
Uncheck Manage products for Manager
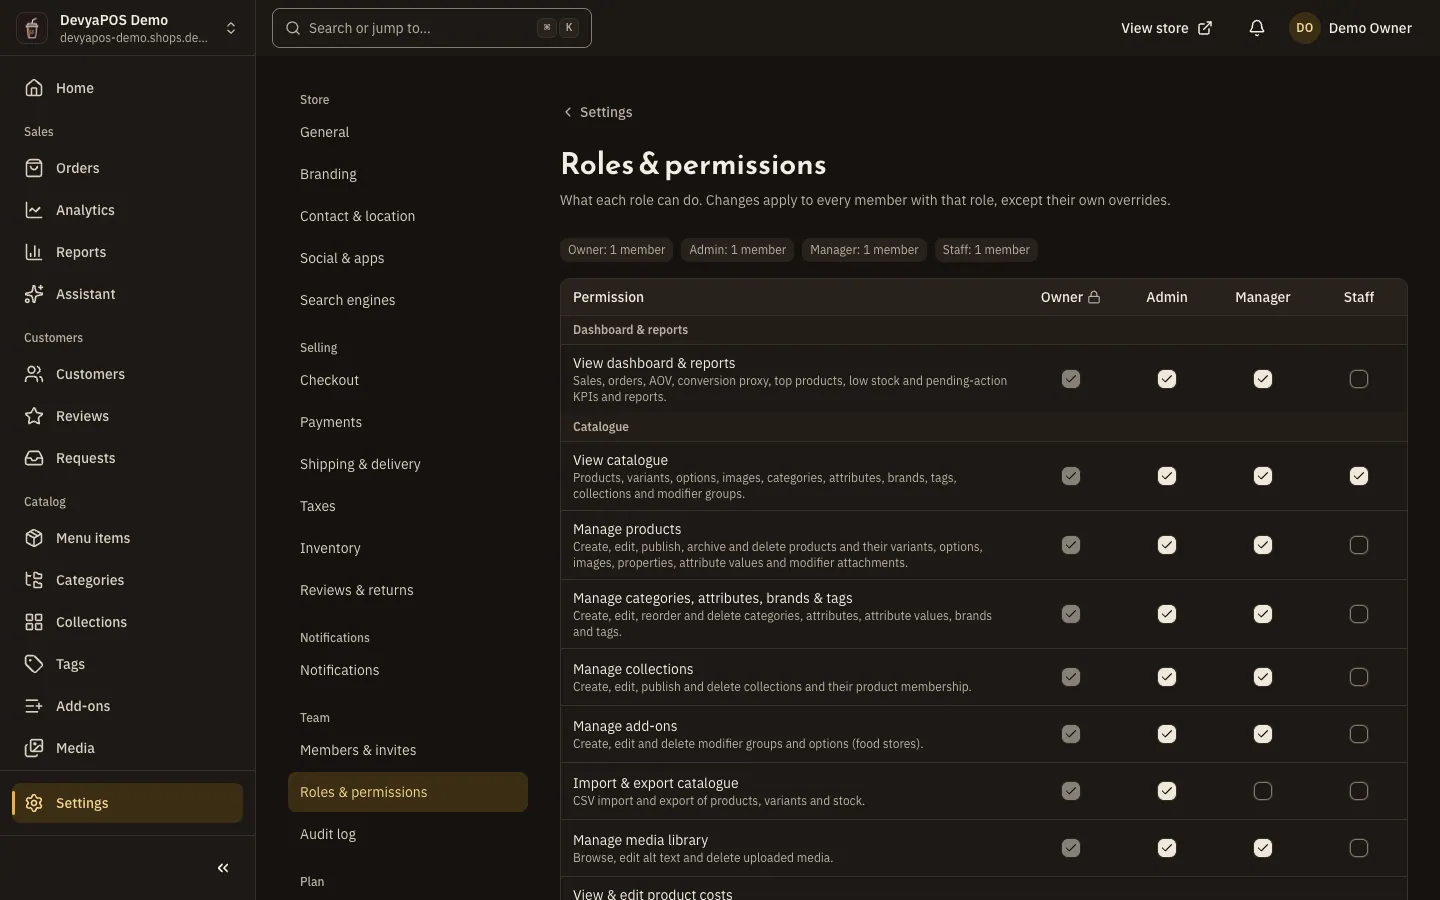tap(1263, 545)
